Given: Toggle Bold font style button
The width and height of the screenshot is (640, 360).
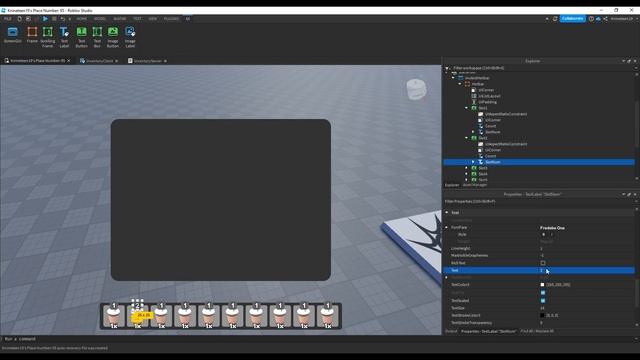Looking at the screenshot, I should coord(543,235).
